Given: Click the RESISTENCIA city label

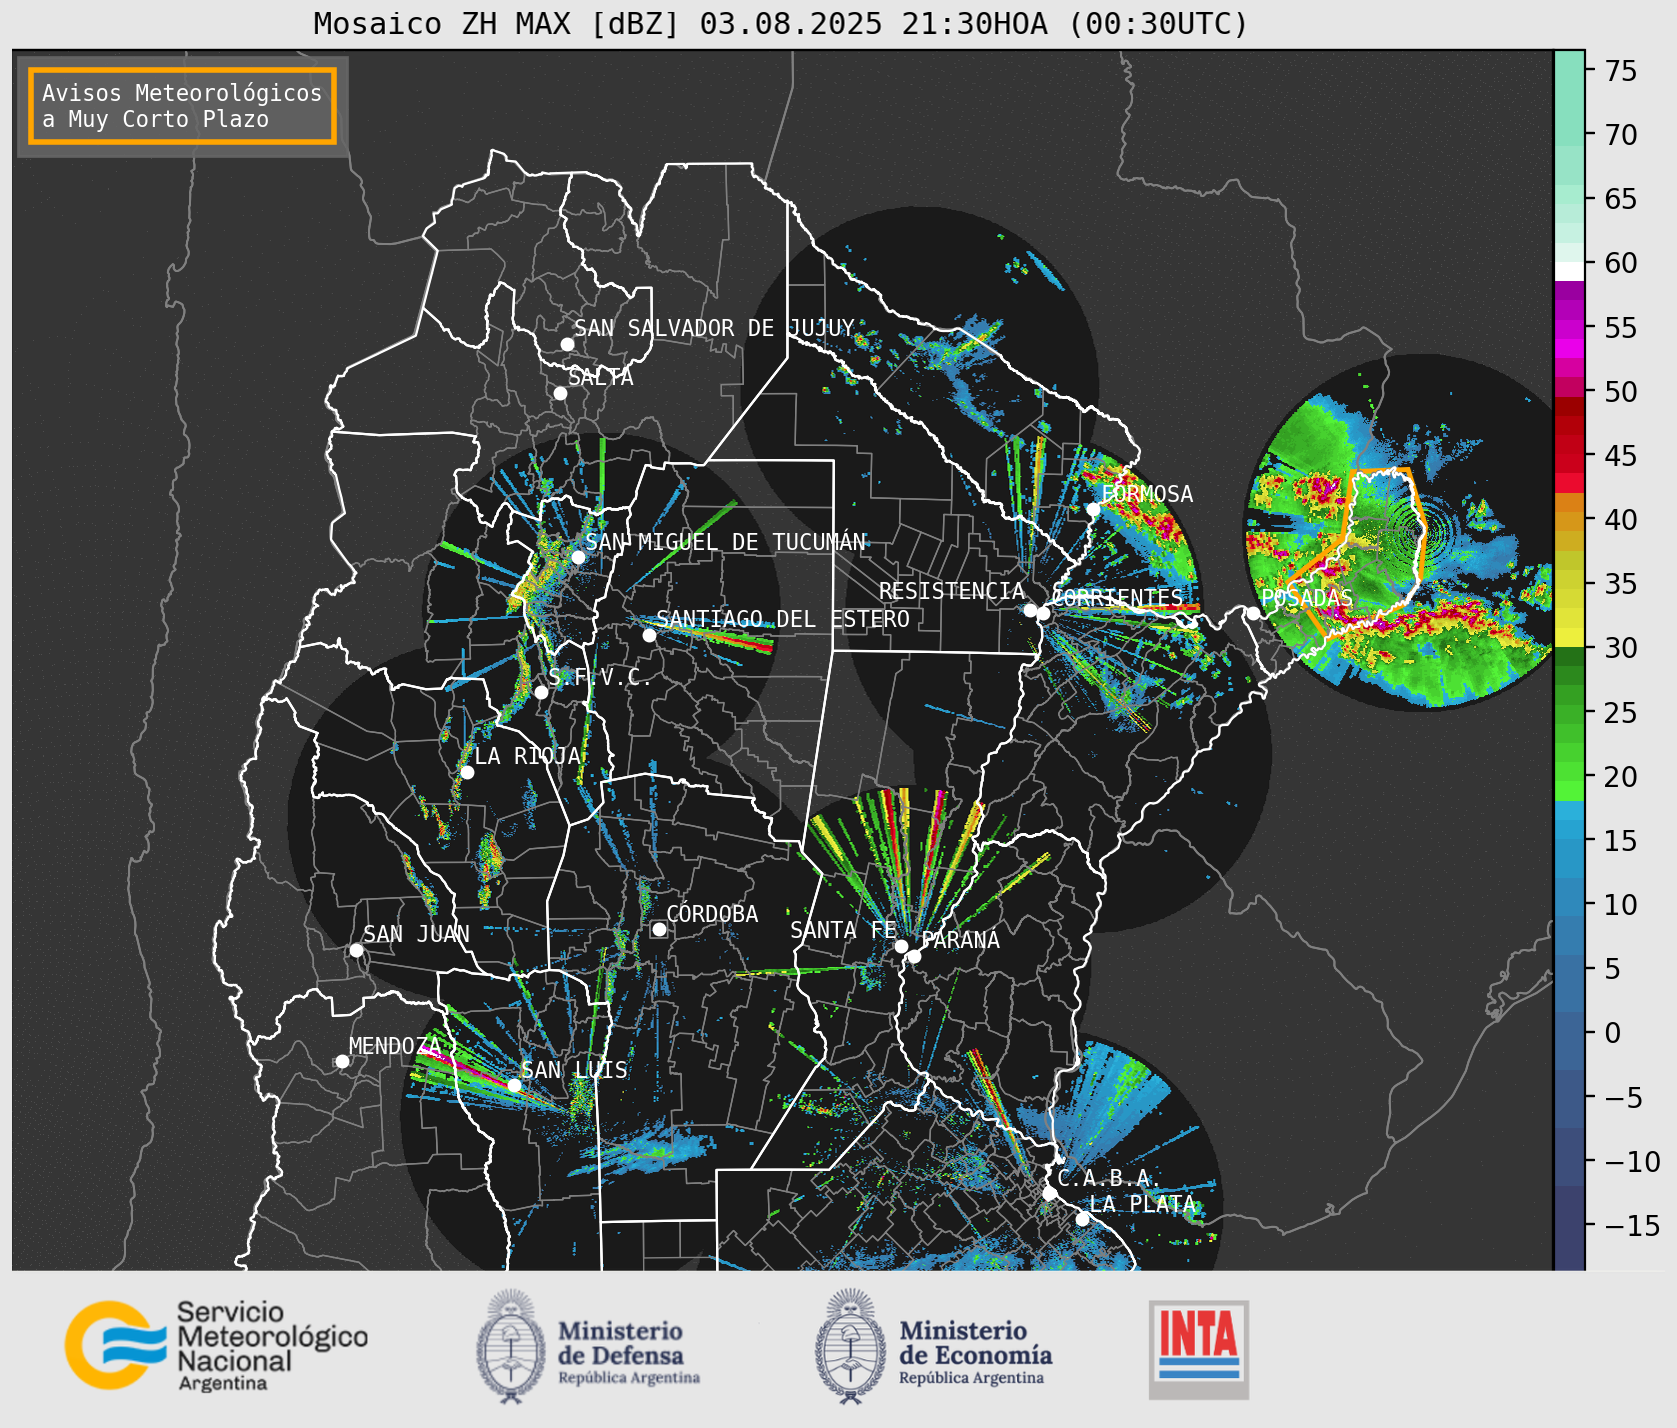Looking at the screenshot, I should click(x=952, y=591).
